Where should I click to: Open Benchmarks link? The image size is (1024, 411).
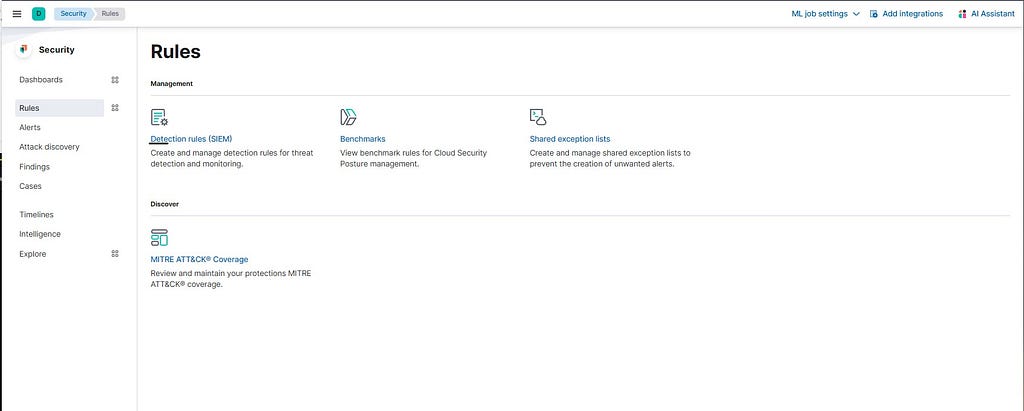point(362,139)
